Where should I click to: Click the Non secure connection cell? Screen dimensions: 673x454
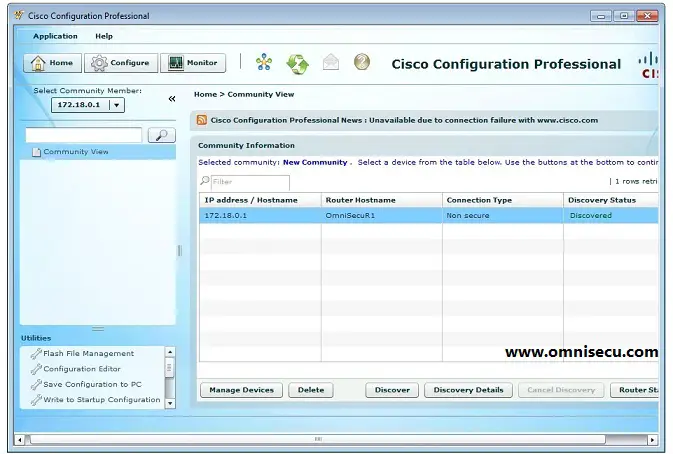[503, 216]
